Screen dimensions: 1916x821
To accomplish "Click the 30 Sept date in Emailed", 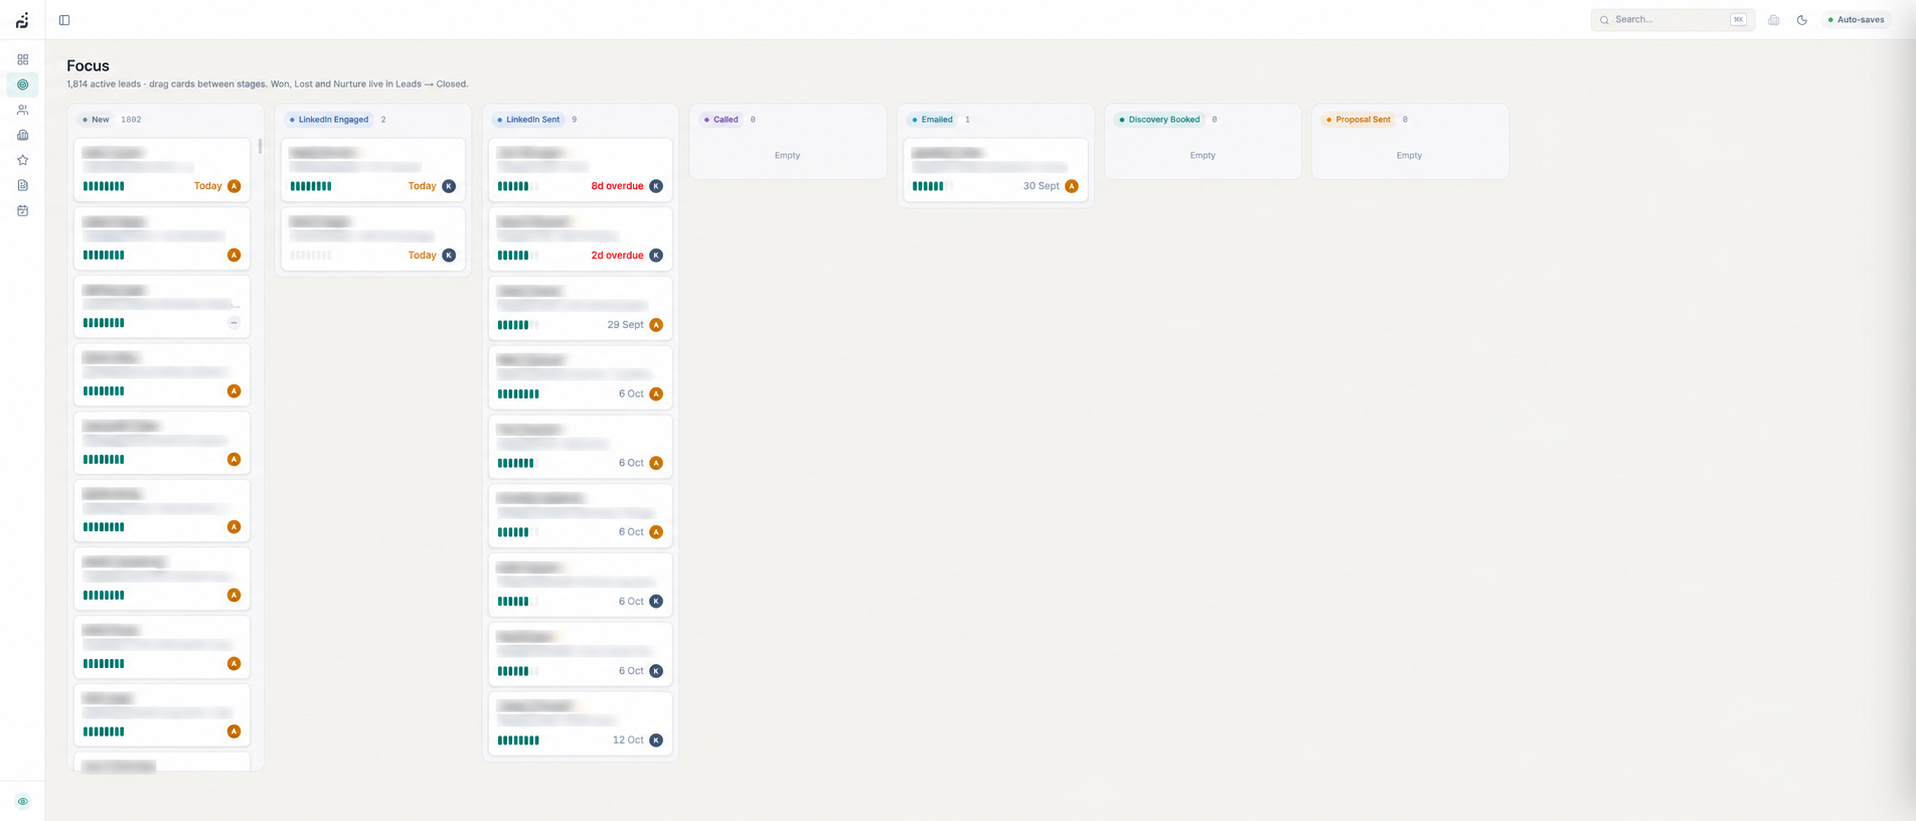I will tap(1041, 186).
